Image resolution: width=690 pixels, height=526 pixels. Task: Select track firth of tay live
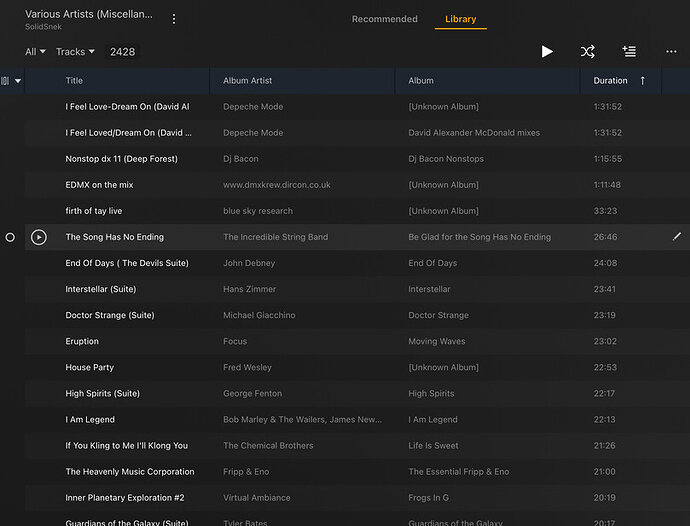point(94,211)
